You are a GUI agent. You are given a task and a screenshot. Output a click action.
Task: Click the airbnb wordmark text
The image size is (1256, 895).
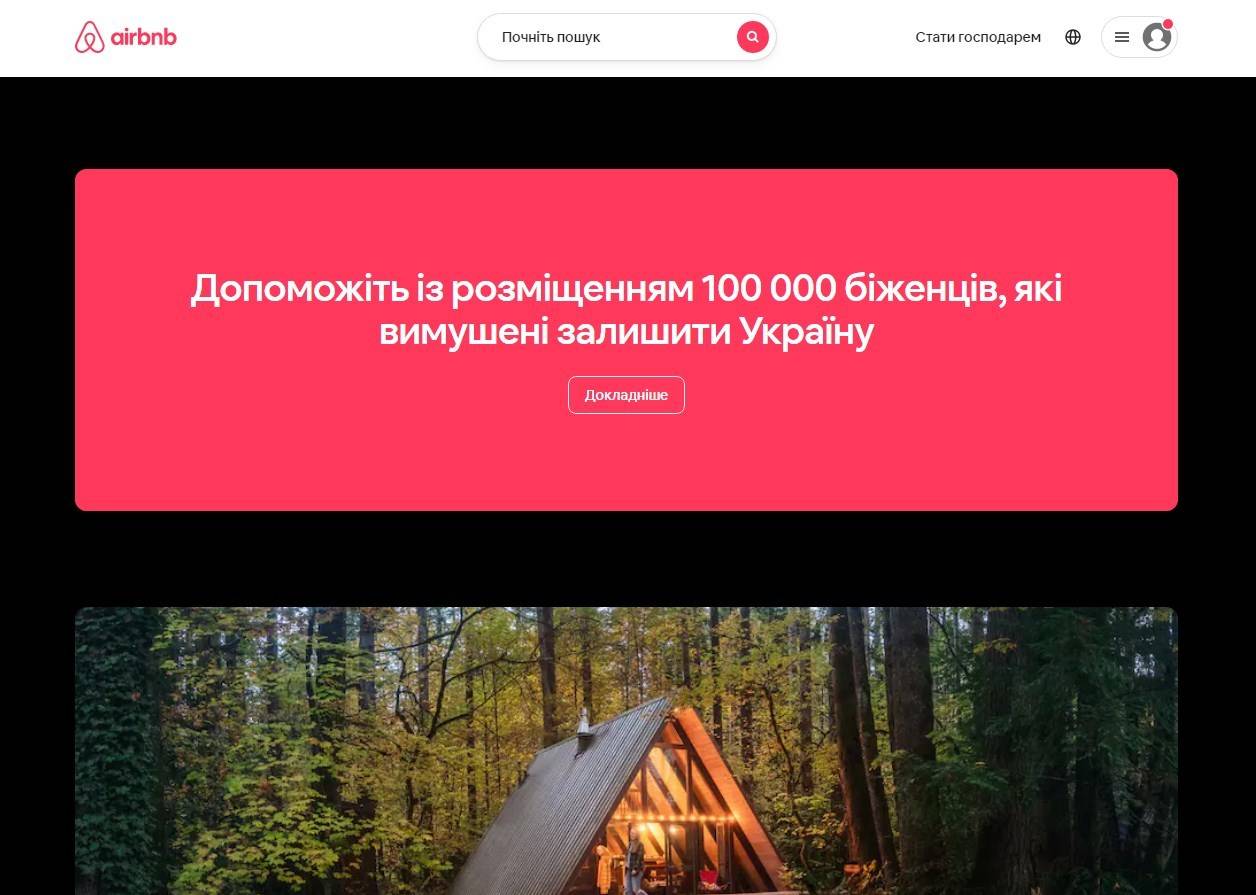(x=145, y=37)
